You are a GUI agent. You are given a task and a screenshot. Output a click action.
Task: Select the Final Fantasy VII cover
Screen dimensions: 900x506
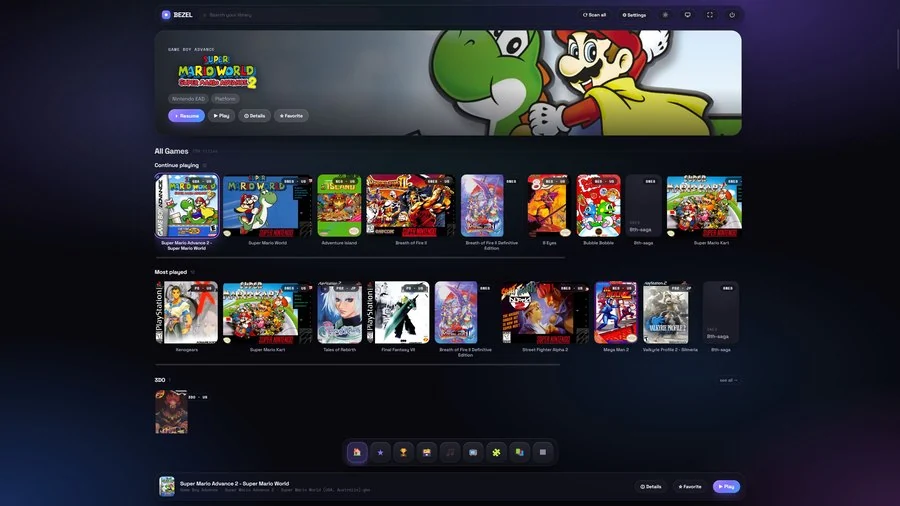(398, 313)
